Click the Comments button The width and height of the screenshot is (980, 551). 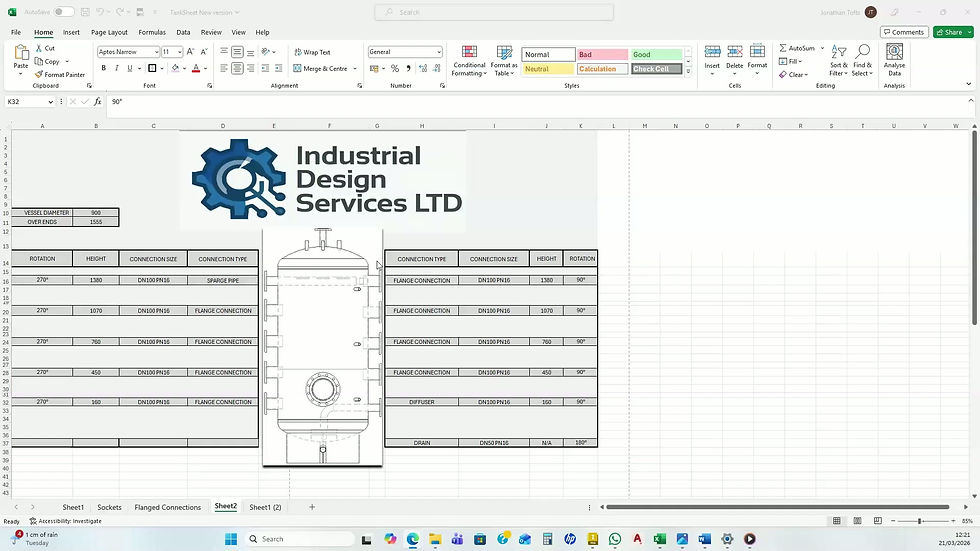coord(904,32)
